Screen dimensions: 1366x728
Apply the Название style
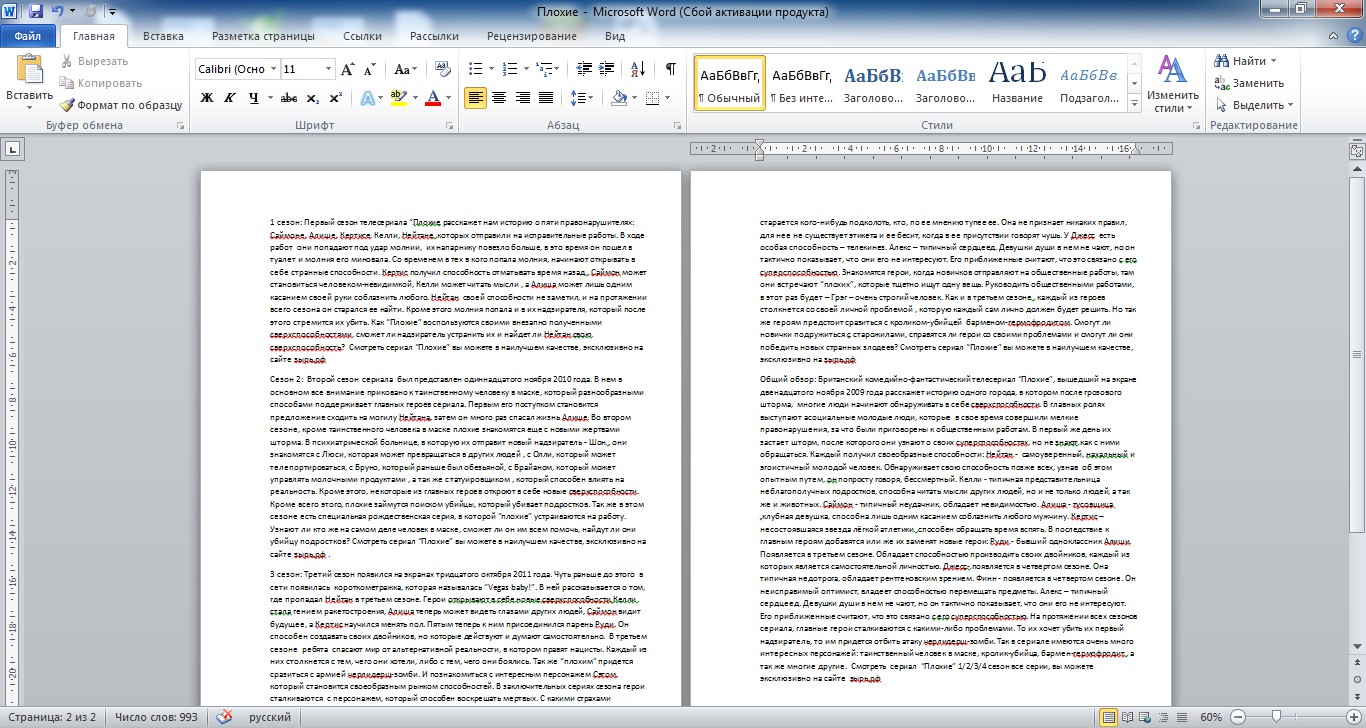pos(1017,83)
